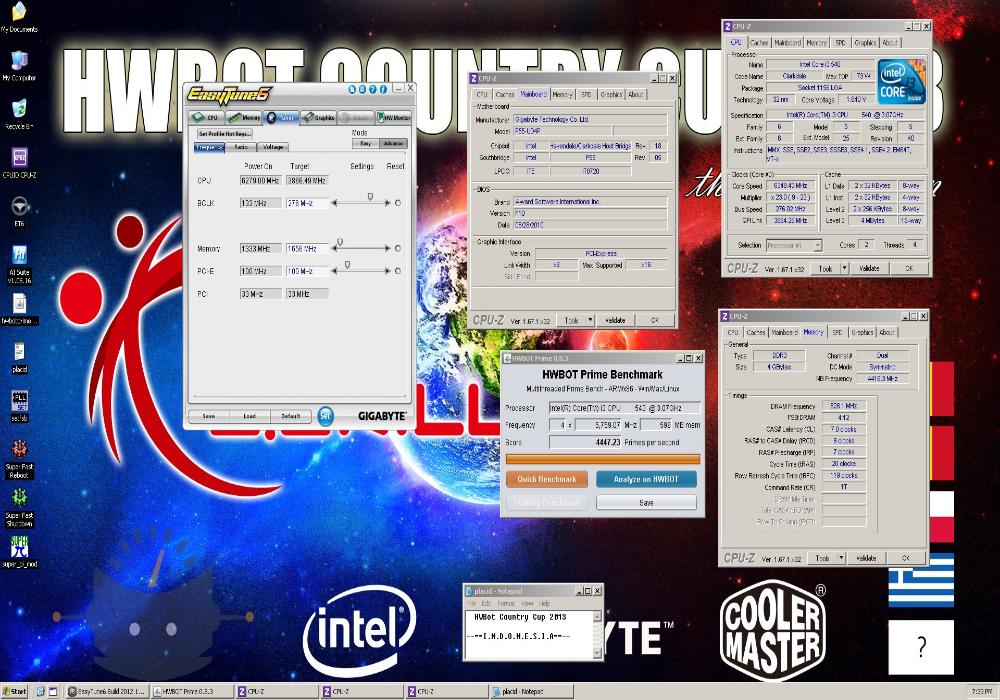Screen dimensions: 1000x700
Task: Open Tools dropdown arrow in Memory CPU-Z window
Action: tap(841, 558)
